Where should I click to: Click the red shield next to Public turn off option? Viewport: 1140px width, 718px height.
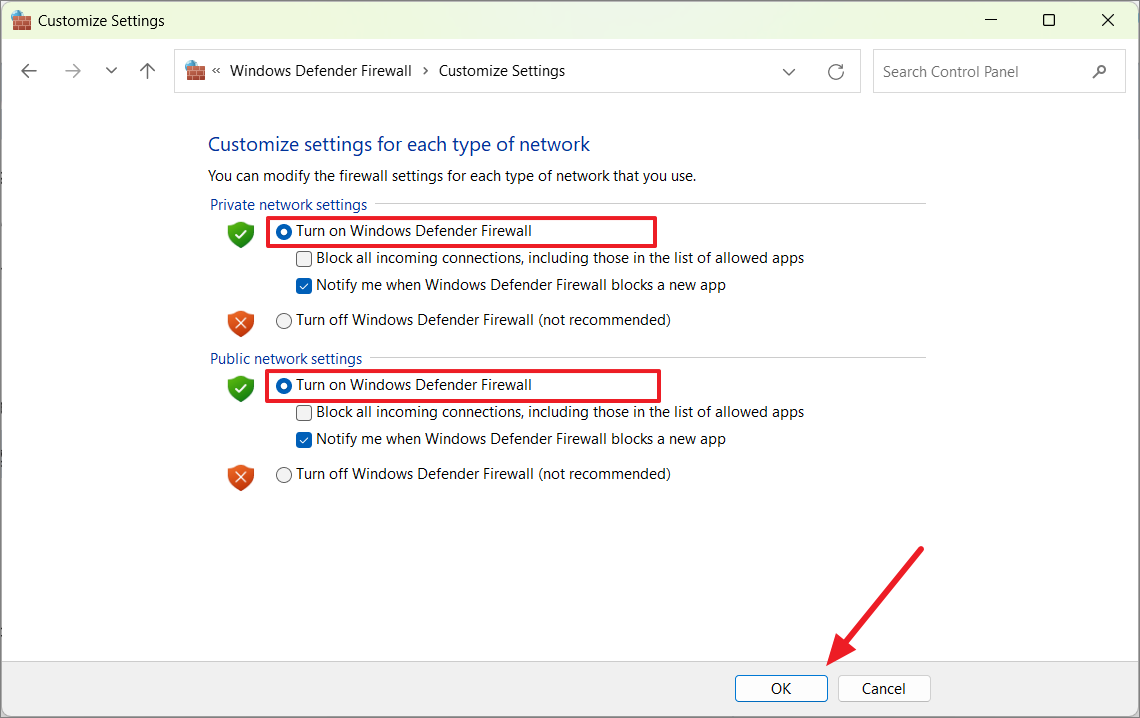point(240,477)
